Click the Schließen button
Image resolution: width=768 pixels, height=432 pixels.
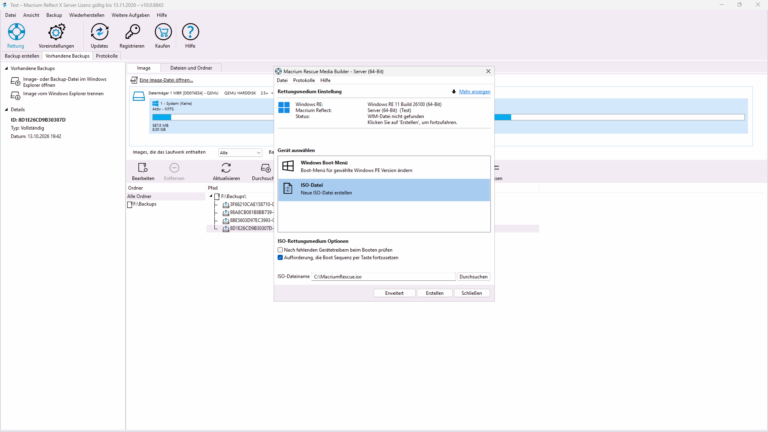pyautogui.click(x=472, y=293)
